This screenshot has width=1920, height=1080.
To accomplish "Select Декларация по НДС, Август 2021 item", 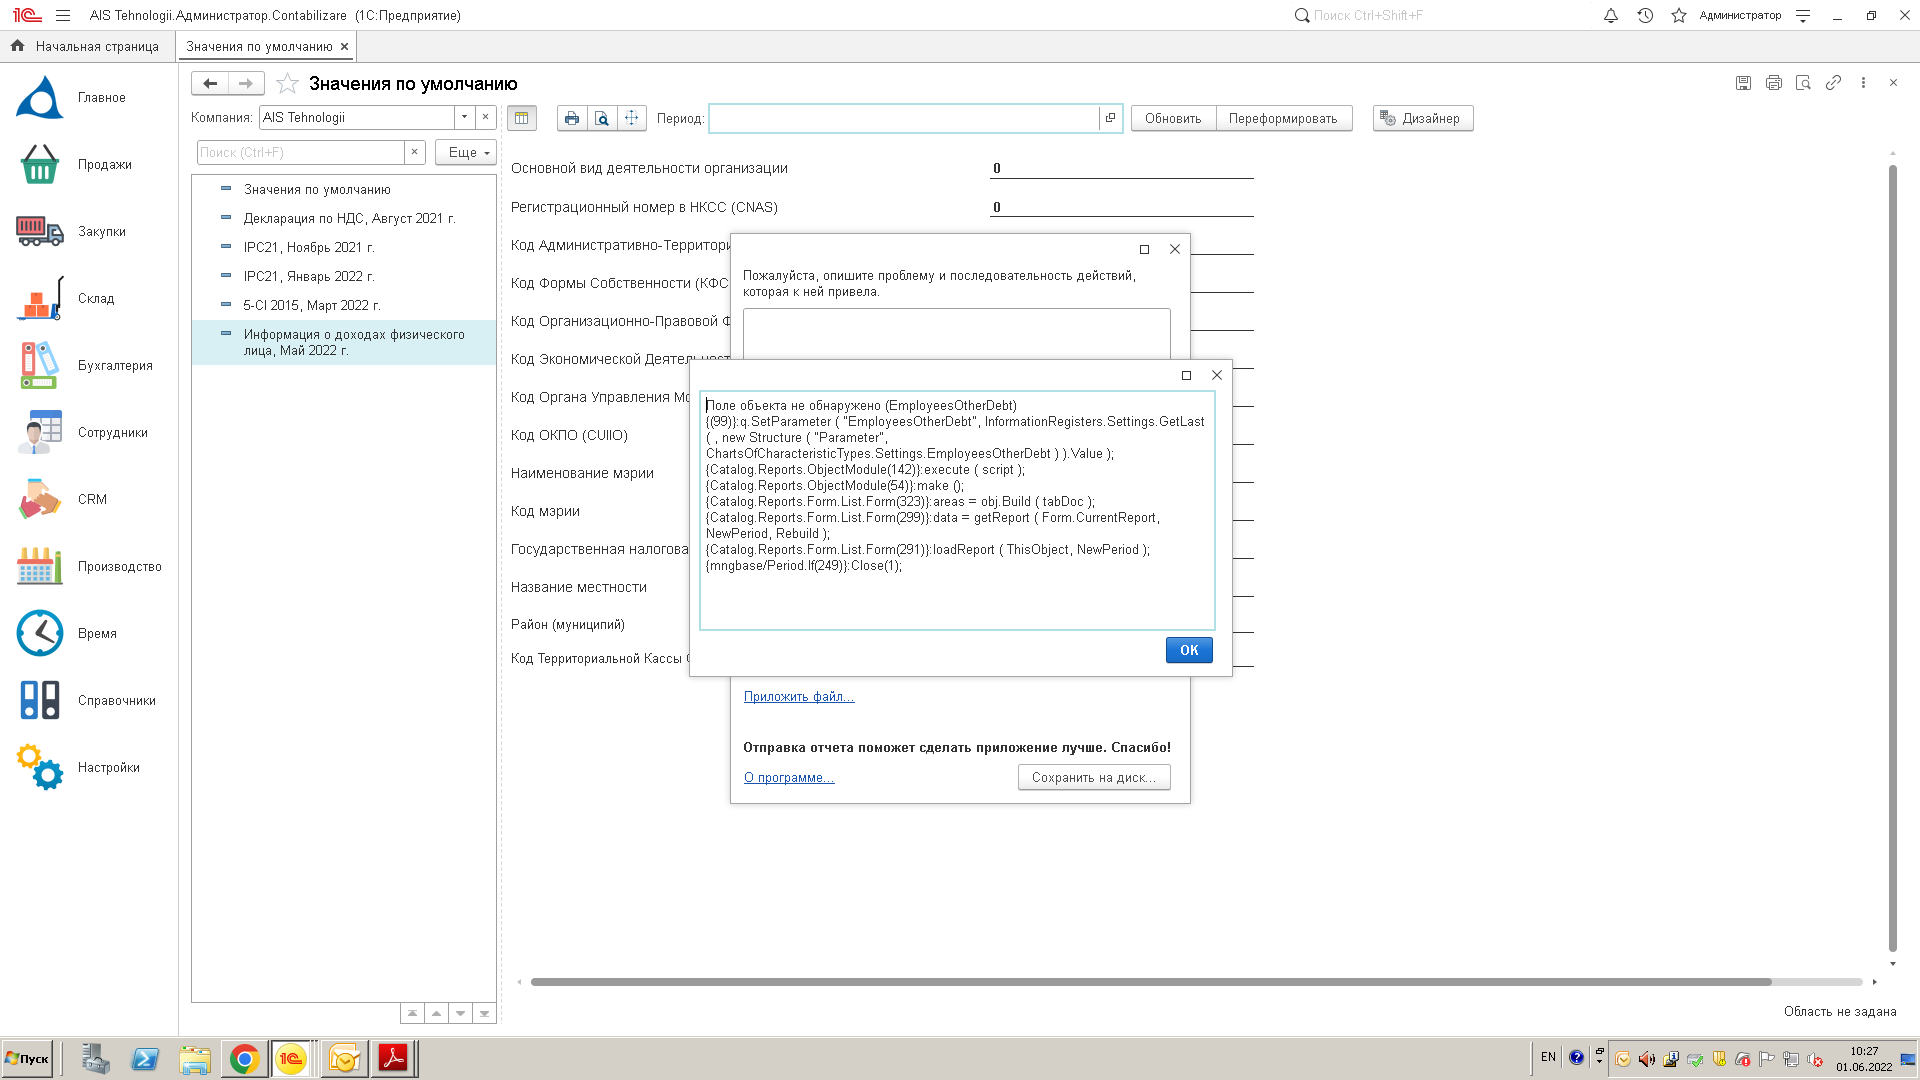I will point(349,218).
